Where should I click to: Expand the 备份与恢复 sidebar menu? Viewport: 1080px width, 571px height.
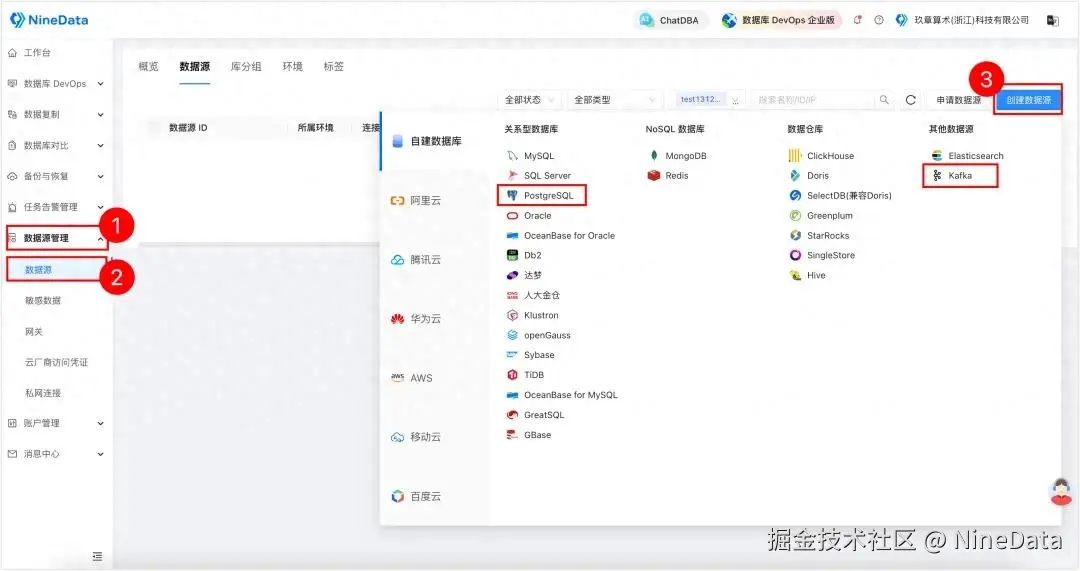click(x=56, y=176)
